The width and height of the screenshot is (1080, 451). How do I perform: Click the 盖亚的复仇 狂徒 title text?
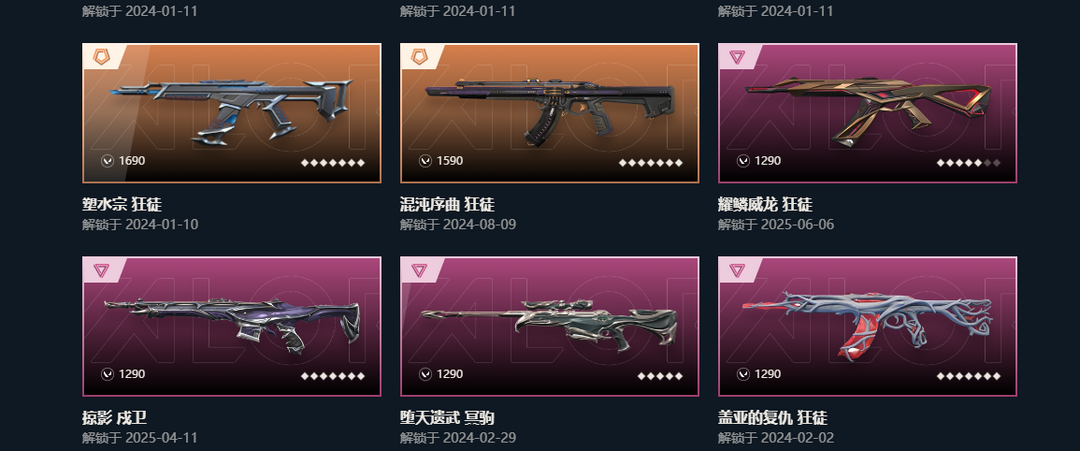pos(773,418)
